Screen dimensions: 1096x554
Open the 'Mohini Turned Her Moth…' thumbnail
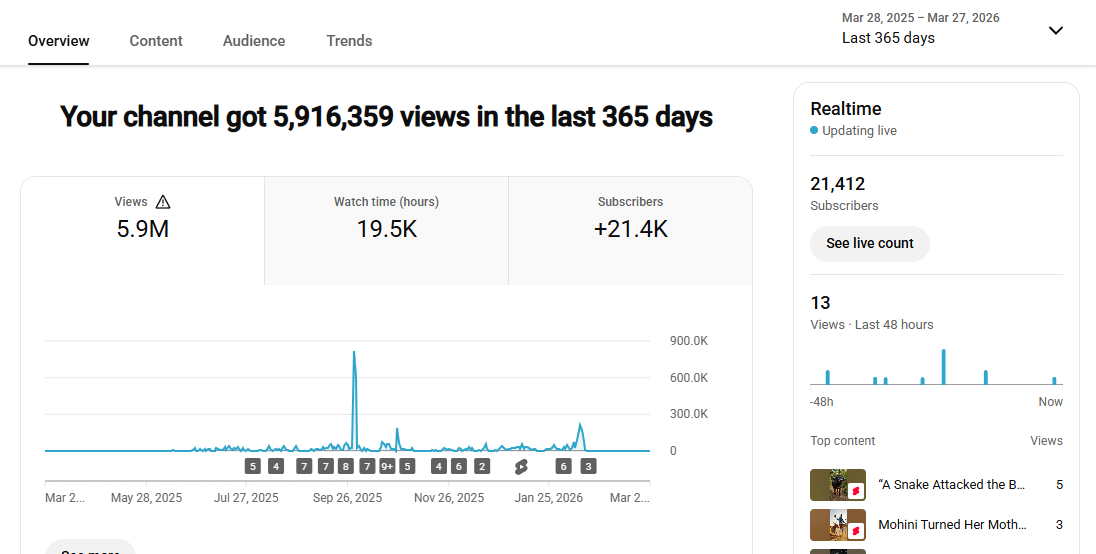tap(837, 525)
